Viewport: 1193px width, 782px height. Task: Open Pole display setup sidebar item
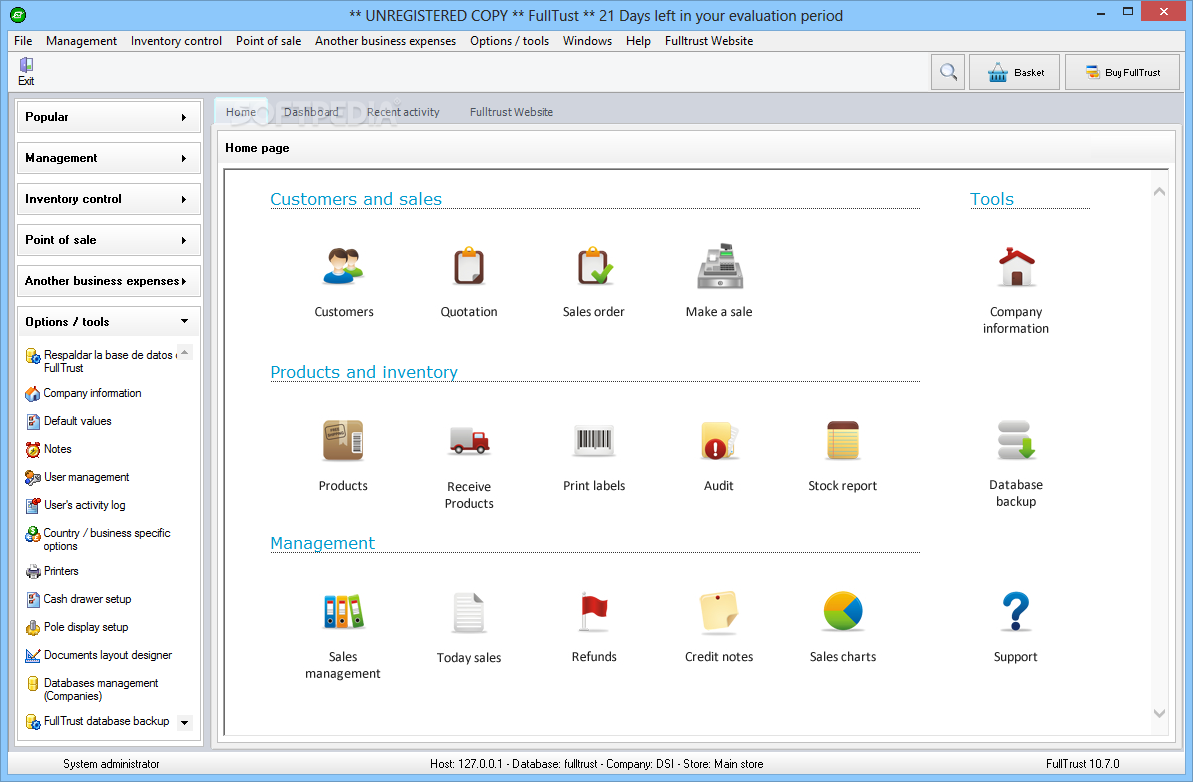(x=77, y=627)
